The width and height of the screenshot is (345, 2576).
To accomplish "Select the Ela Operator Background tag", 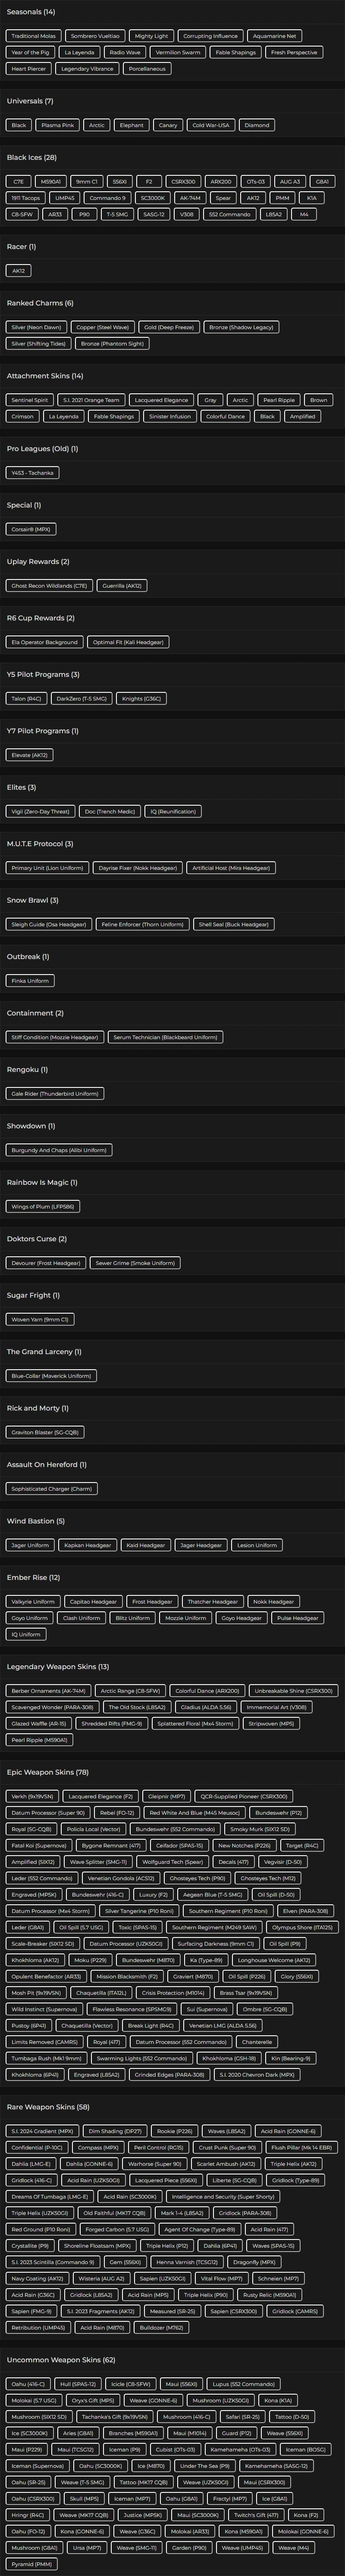I will pos(44,642).
